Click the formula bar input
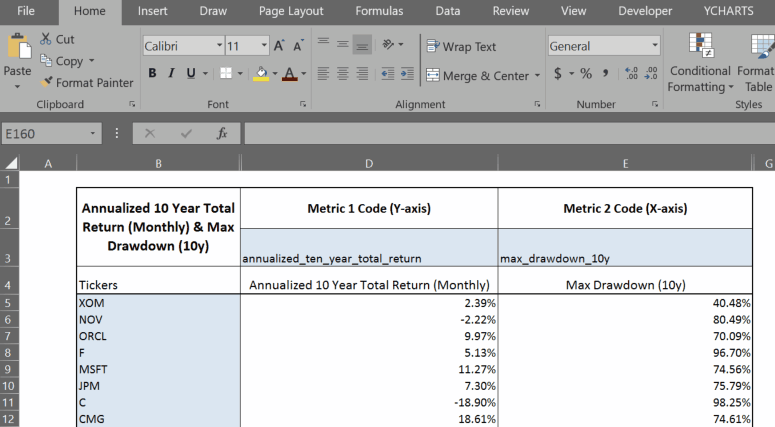Image resolution: width=775 pixels, height=427 pixels. (510, 133)
